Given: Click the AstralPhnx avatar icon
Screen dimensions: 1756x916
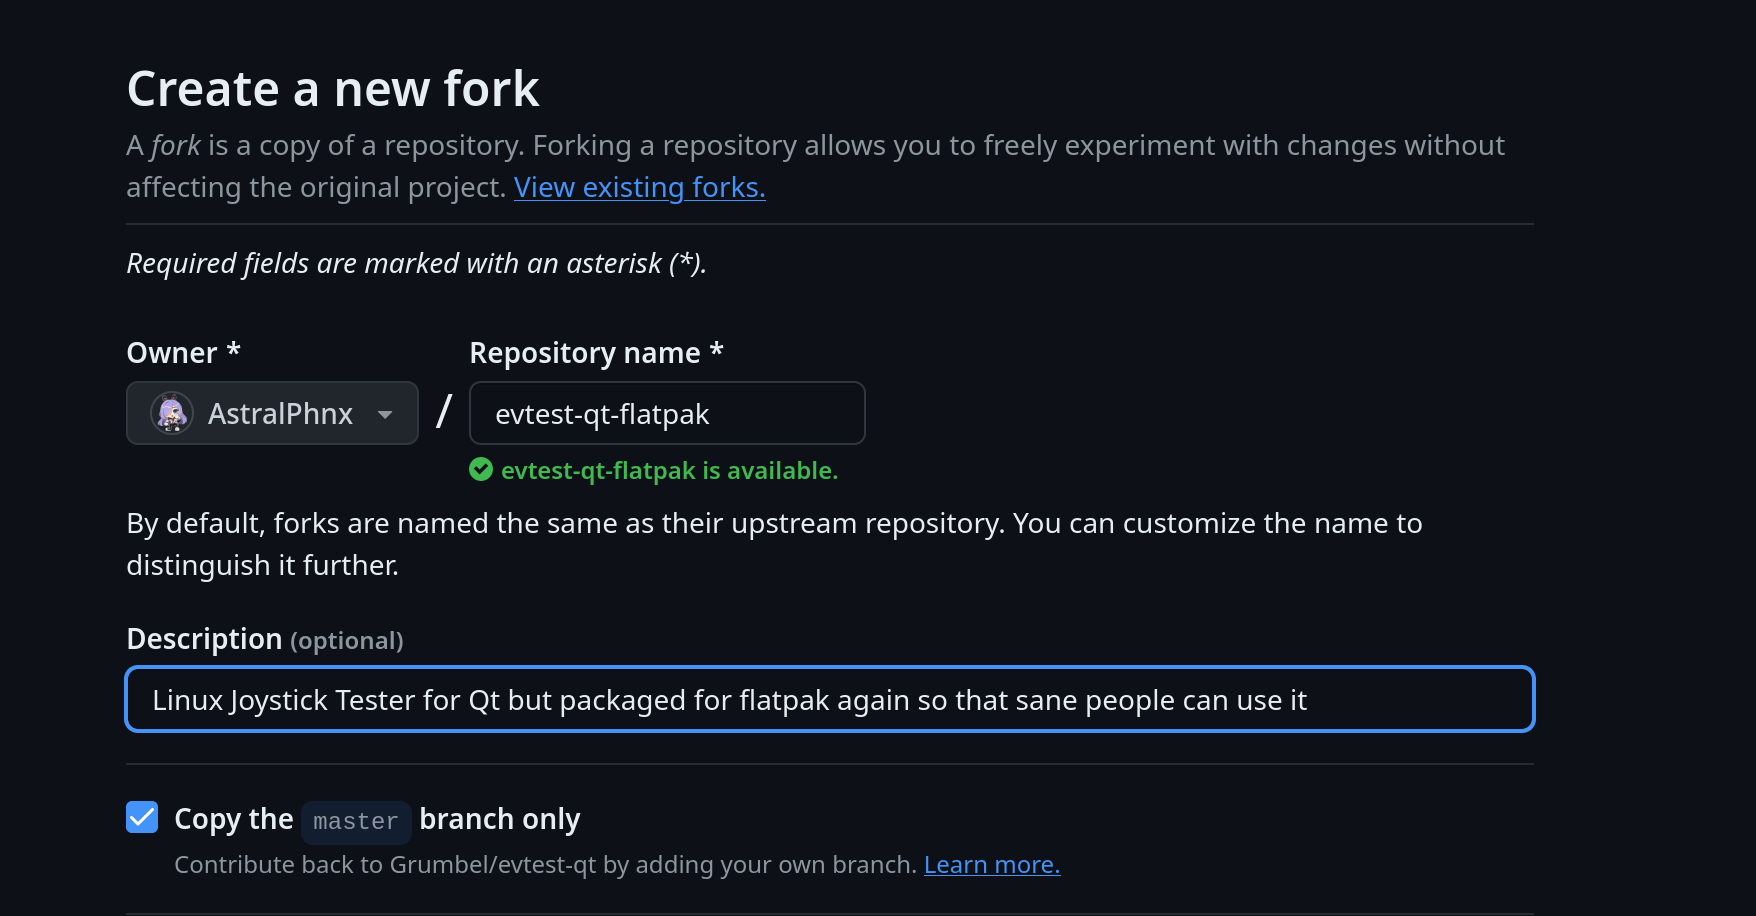Looking at the screenshot, I should tap(171, 413).
